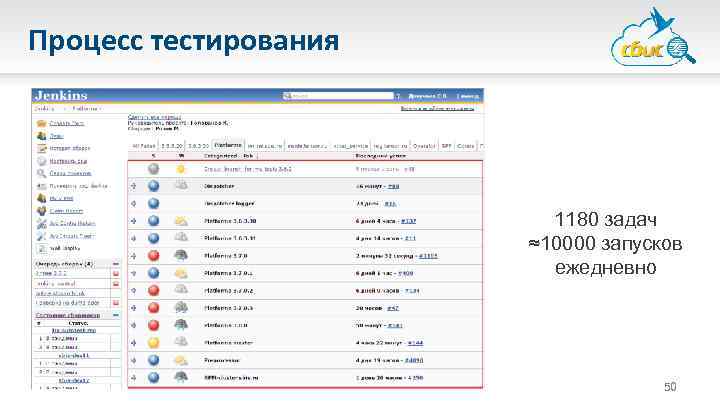The image size is (720, 405).
Task: Click the Jenkins logo in header
Action: 61,96
